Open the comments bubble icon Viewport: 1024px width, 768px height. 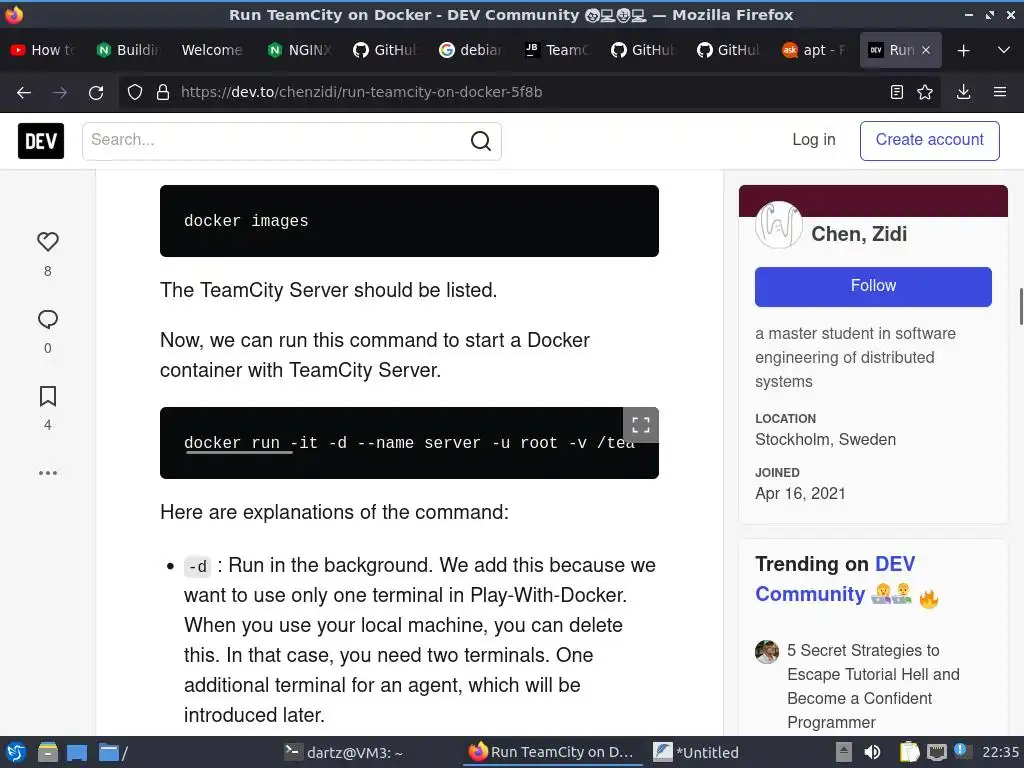[48, 319]
